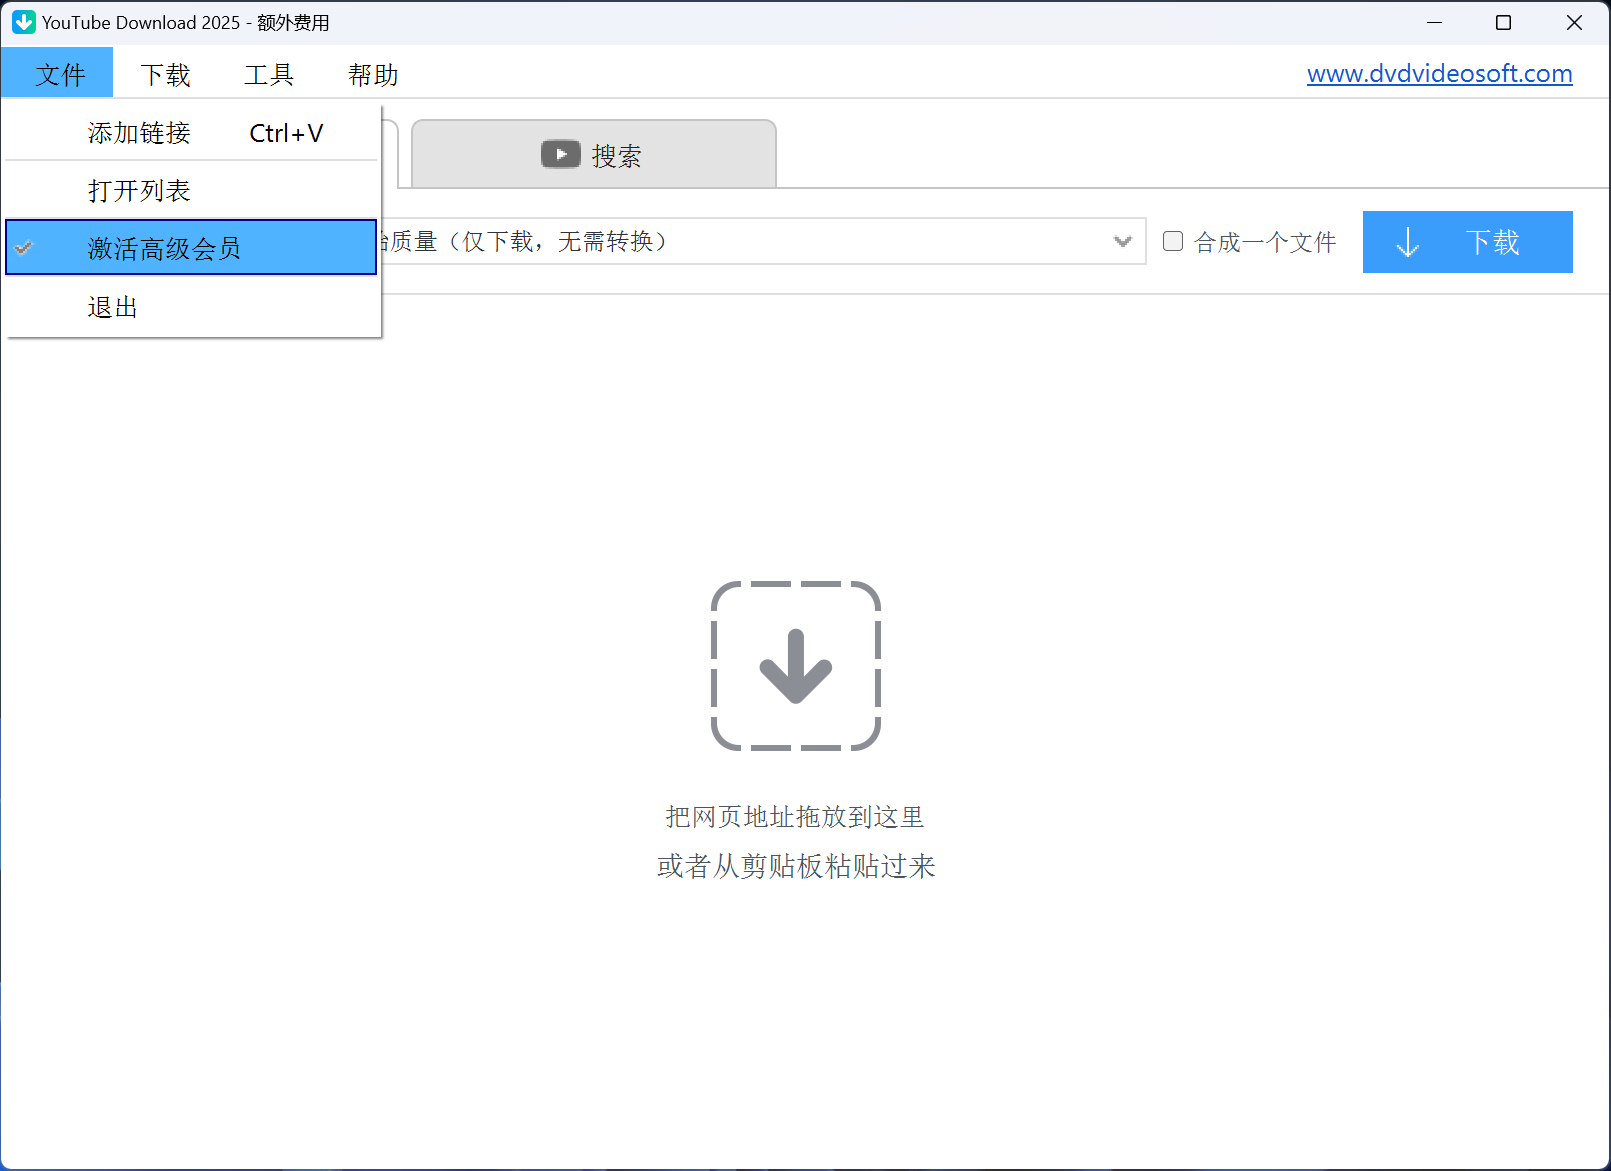Open the 文件 menu
This screenshot has height=1171, width=1611.
coord(59,75)
